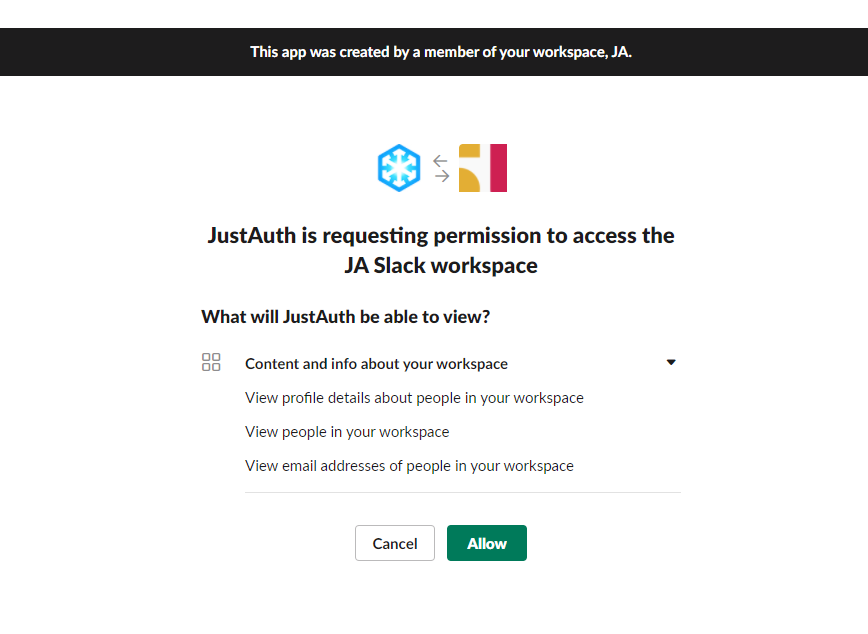The image size is (868, 634).
Task: Click 'View people in your workspace' permission
Action: [347, 432]
